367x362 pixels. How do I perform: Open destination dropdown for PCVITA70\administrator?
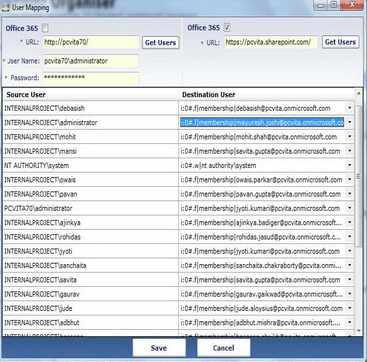tap(349, 208)
